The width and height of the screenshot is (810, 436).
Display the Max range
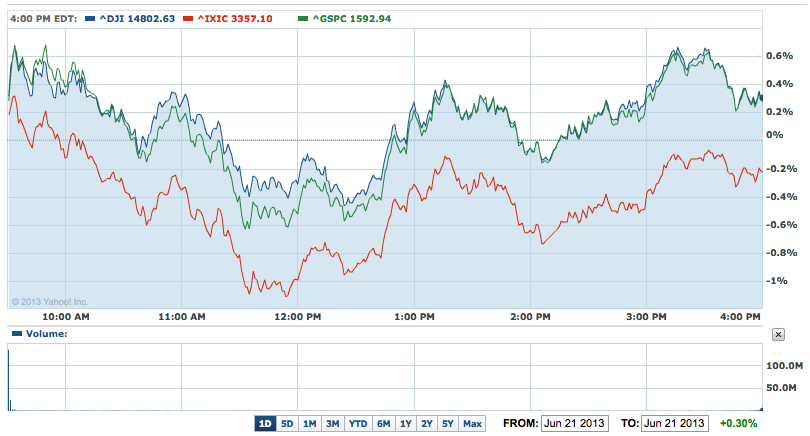coord(472,423)
